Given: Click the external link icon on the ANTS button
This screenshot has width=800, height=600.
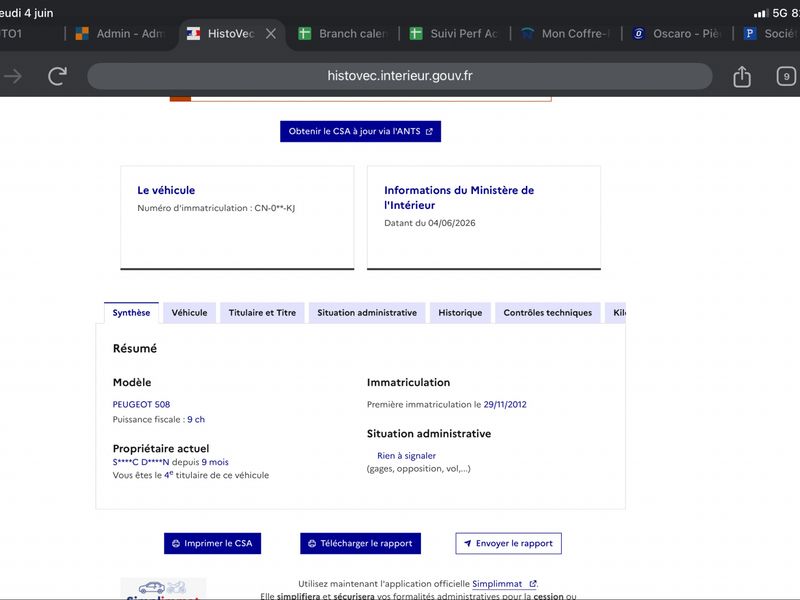Looking at the screenshot, I should [429, 132].
